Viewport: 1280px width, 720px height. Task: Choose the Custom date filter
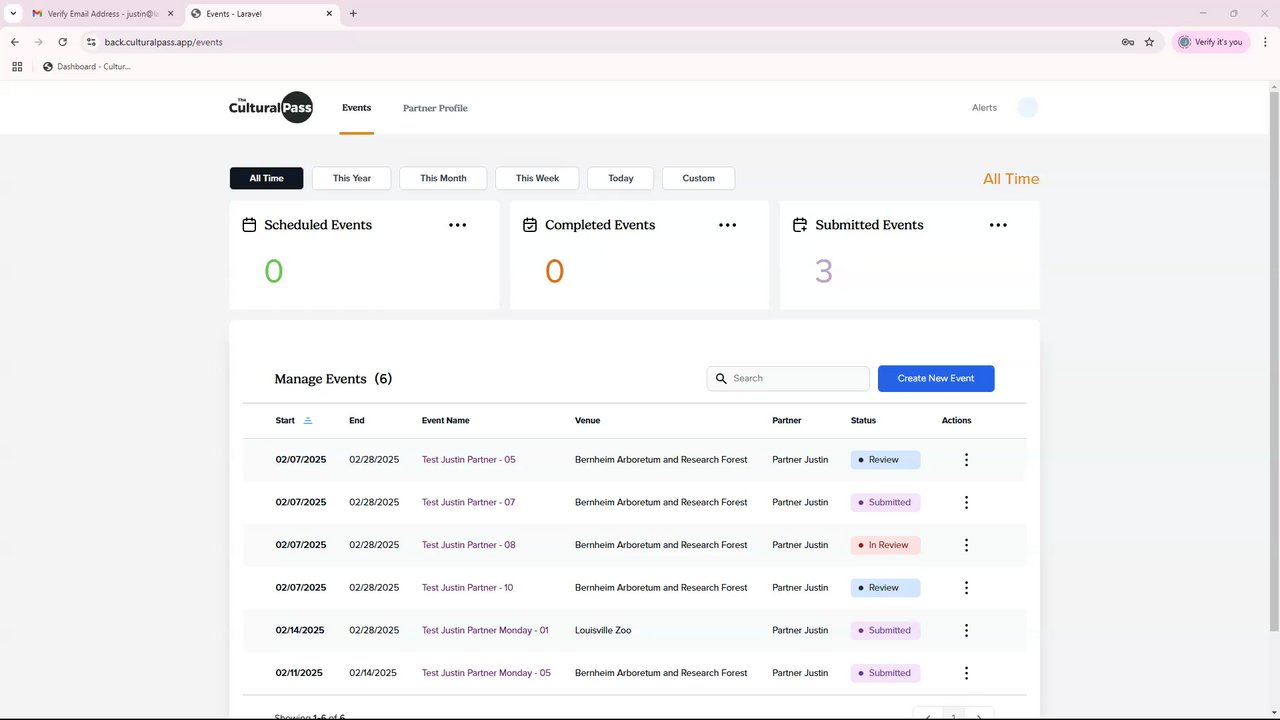(699, 178)
